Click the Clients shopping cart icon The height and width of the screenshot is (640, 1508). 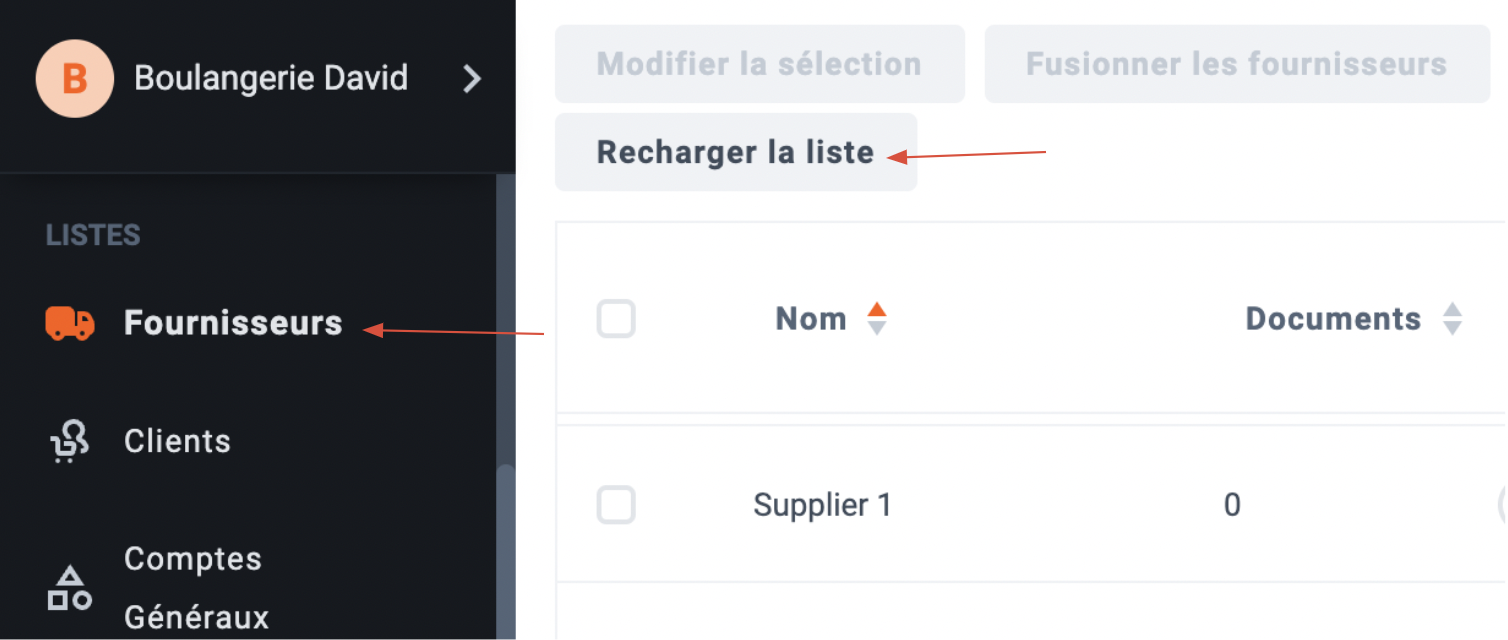click(69, 442)
